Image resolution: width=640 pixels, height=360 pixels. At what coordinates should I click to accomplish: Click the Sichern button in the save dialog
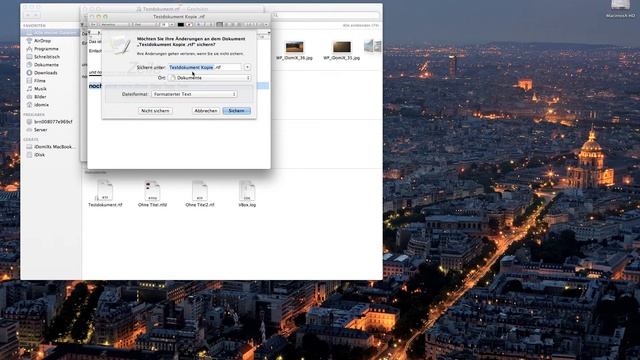click(237, 111)
